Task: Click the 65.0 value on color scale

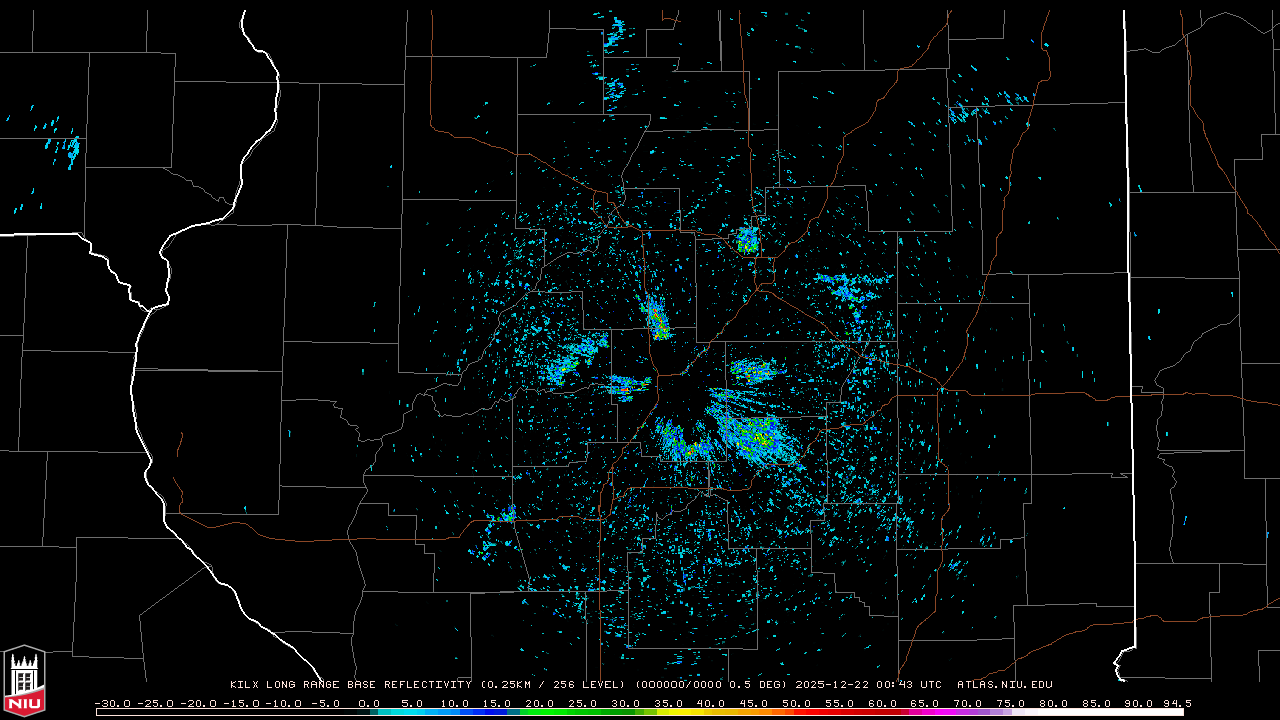Action: pyautogui.click(x=924, y=703)
